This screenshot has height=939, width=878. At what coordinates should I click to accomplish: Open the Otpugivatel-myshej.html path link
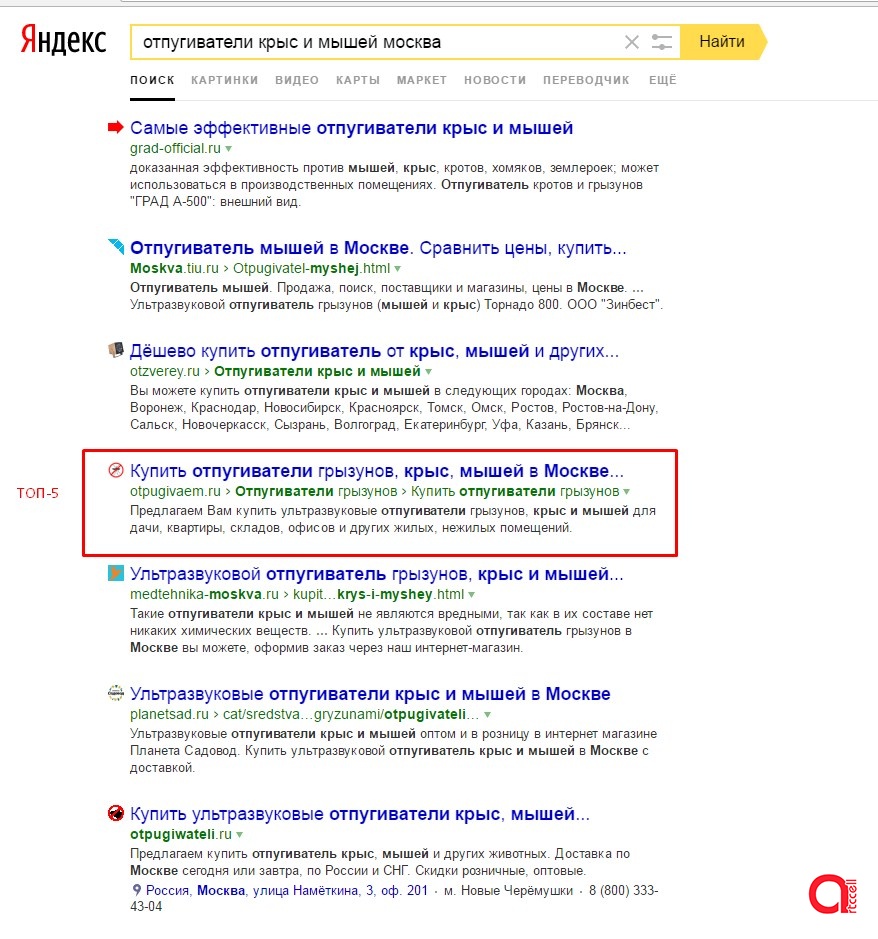[x=311, y=268]
